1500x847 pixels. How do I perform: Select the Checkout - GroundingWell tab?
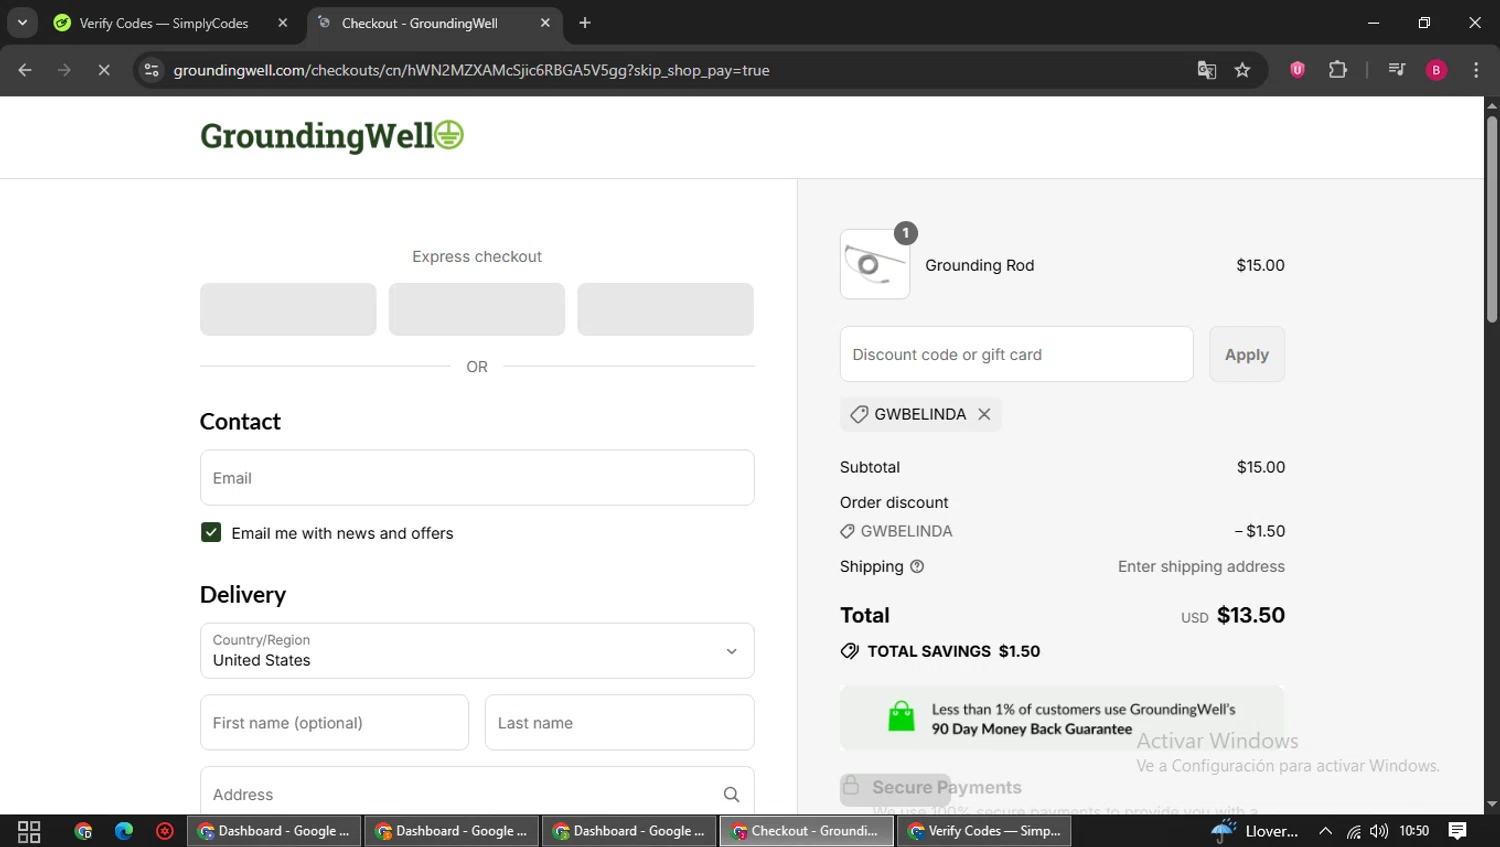pyautogui.click(x=420, y=23)
